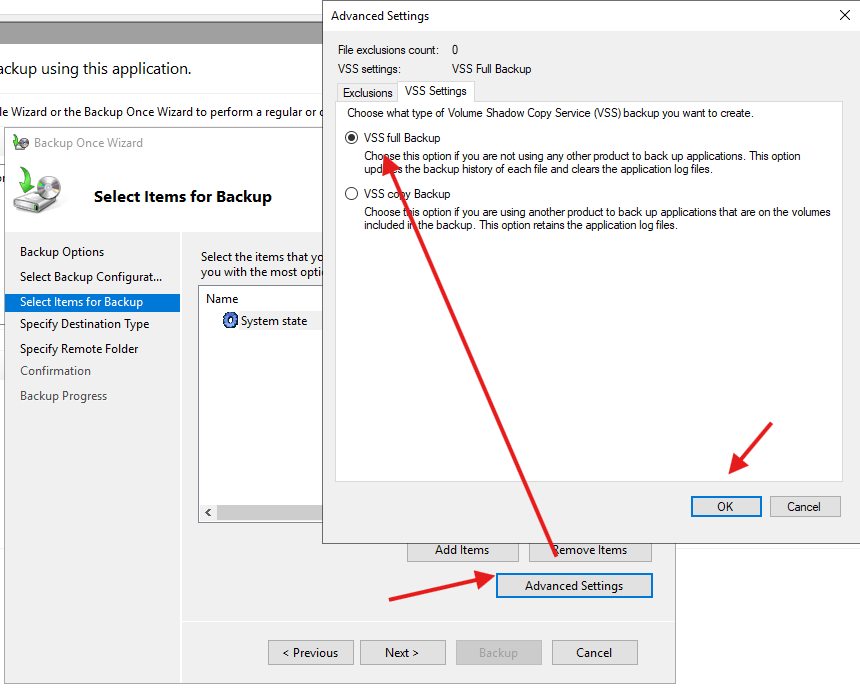860x700 pixels.
Task: Switch to the Exclusions tab
Action: pyautogui.click(x=368, y=92)
